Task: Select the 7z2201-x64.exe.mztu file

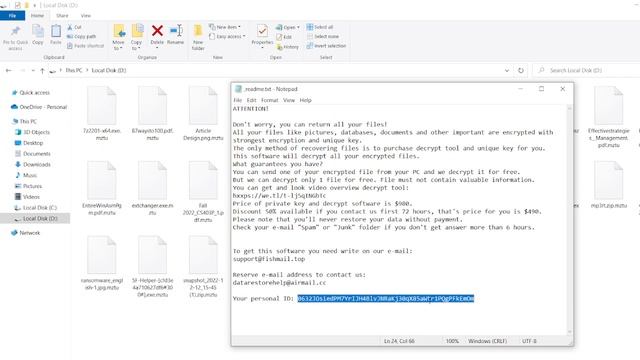Action: tap(102, 113)
